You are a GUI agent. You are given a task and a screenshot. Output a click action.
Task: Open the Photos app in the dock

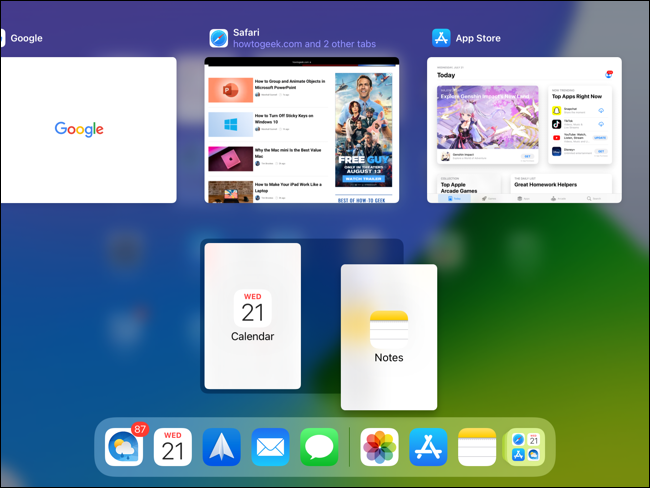[379, 447]
